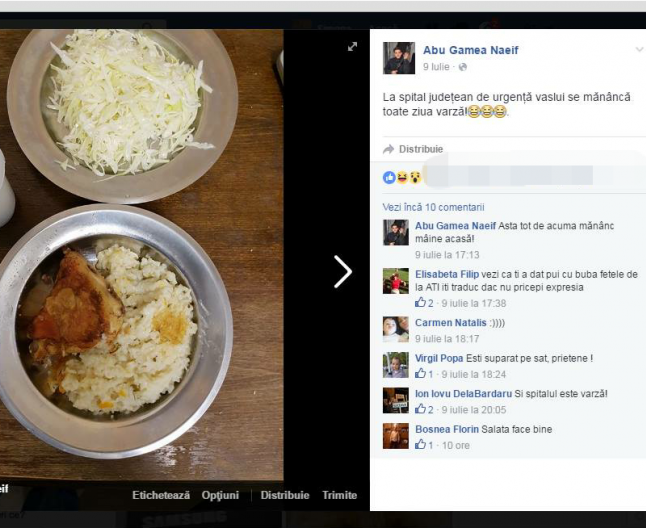This screenshot has width=646, height=528.
Task: Click the Haha laughing reaction icon
Action: (402, 178)
